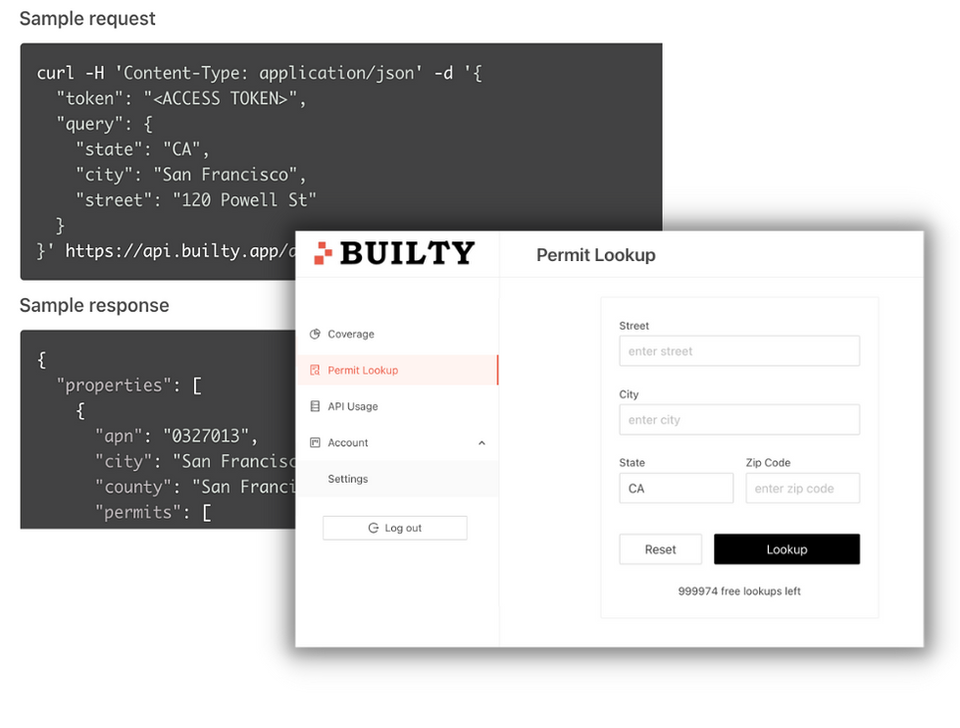Click the '"permits": [' response line

point(153,512)
